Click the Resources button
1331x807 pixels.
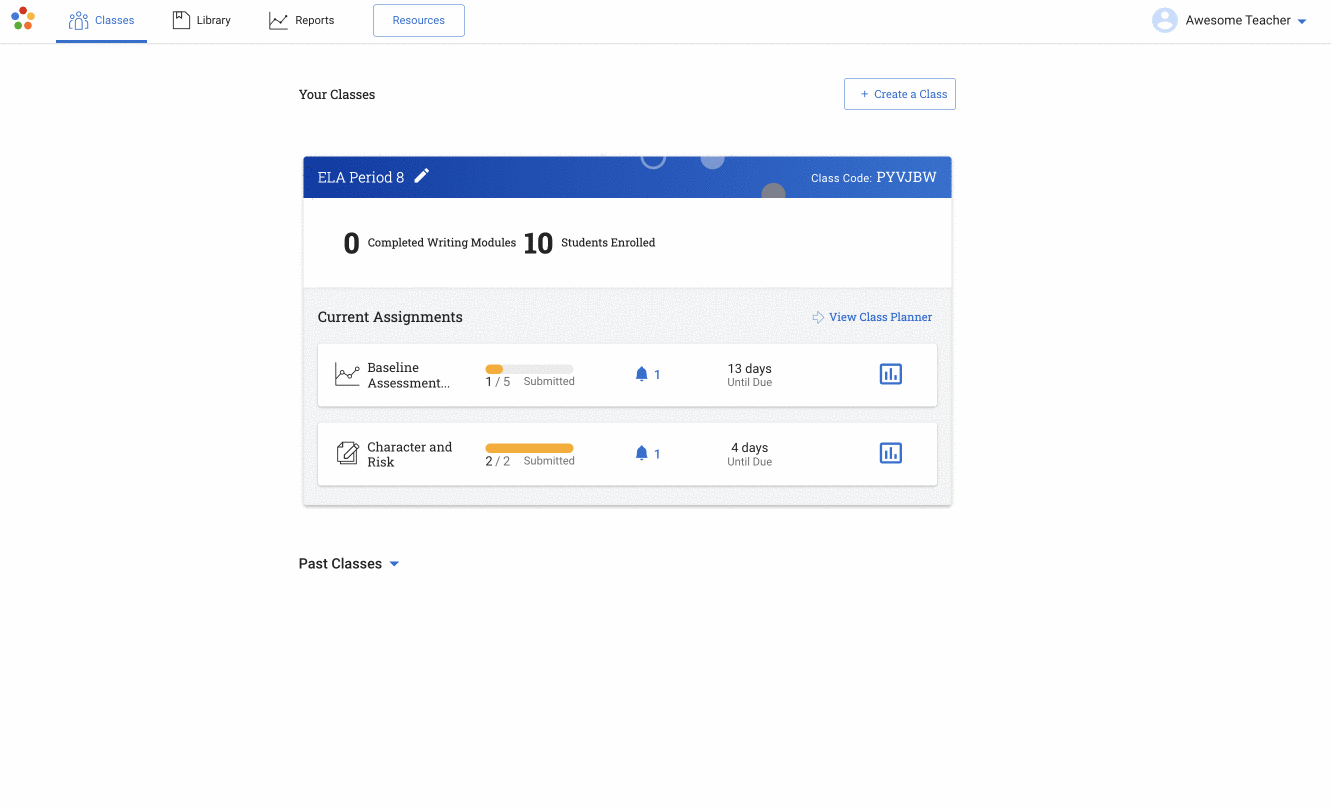click(x=419, y=20)
